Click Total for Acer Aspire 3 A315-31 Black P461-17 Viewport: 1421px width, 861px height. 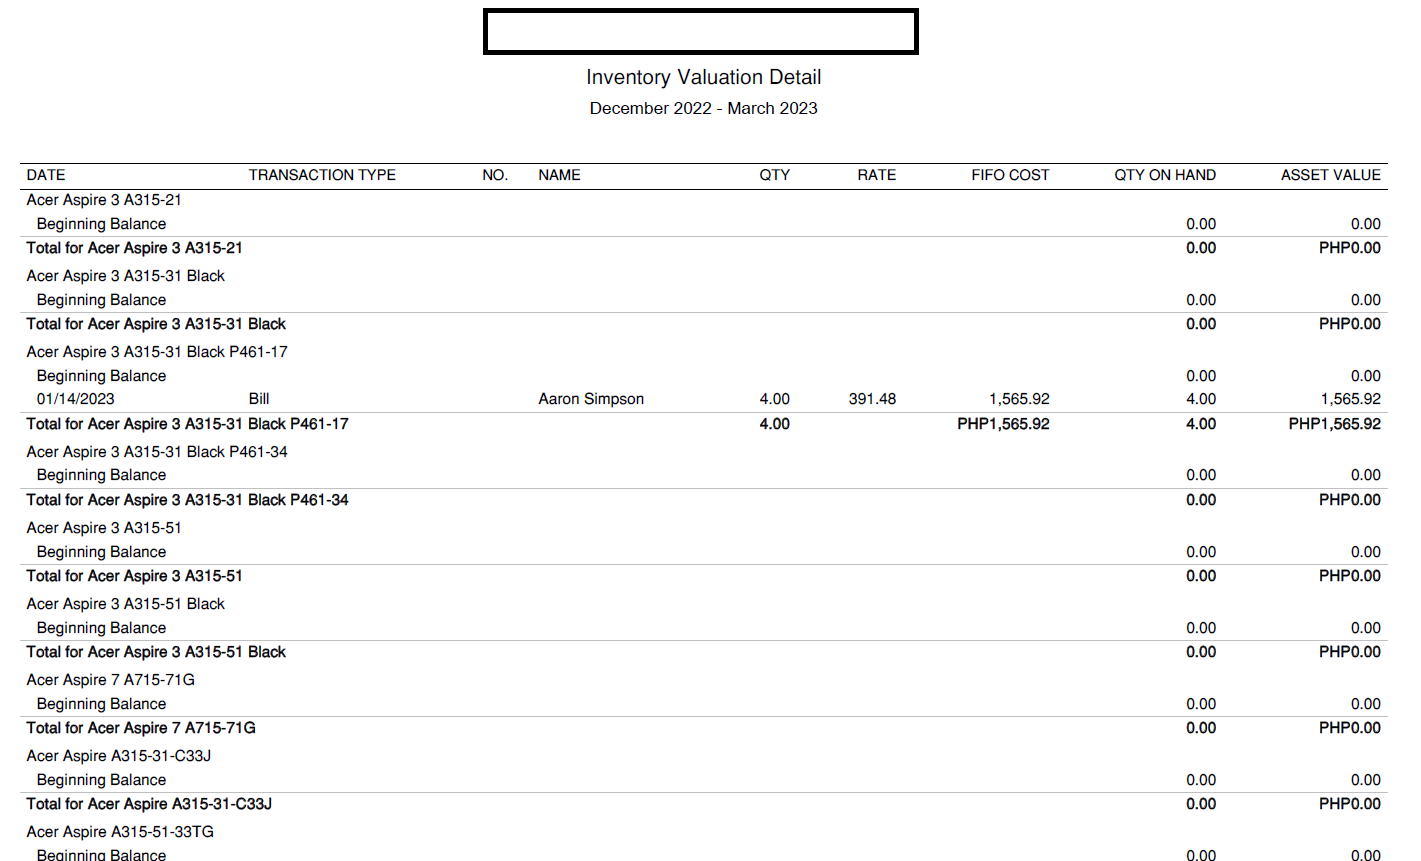pyautogui.click(x=188, y=424)
